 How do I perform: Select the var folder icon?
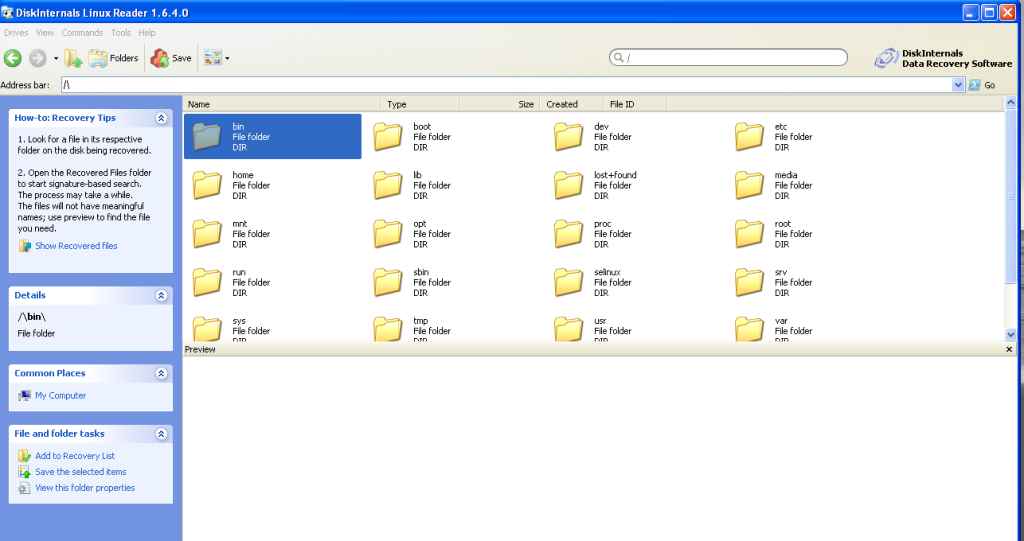pos(749,329)
